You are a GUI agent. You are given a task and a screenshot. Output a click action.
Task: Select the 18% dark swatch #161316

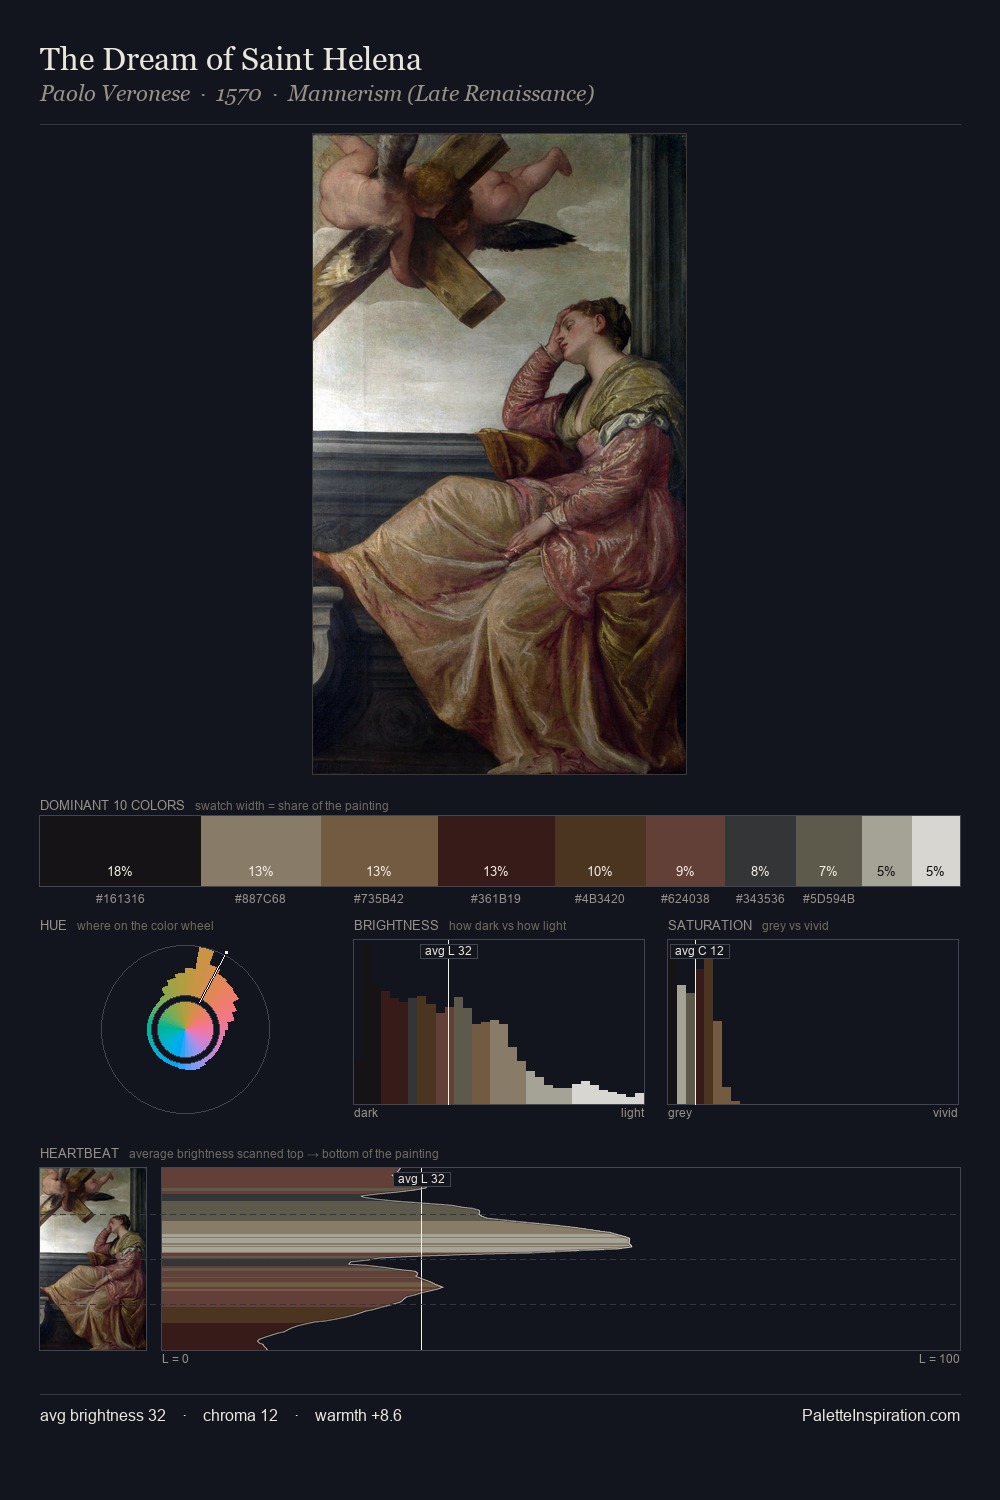(x=120, y=851)
